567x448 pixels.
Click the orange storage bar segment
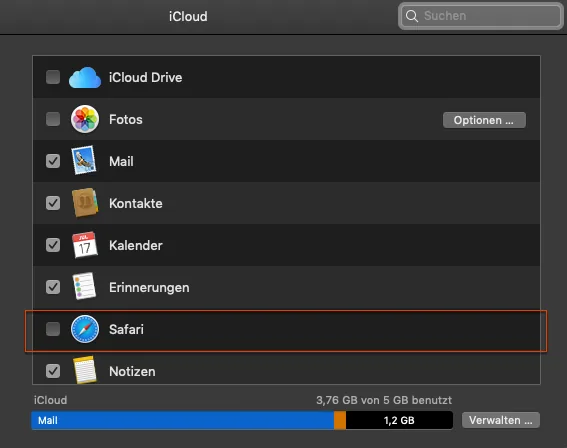[340, 420]
